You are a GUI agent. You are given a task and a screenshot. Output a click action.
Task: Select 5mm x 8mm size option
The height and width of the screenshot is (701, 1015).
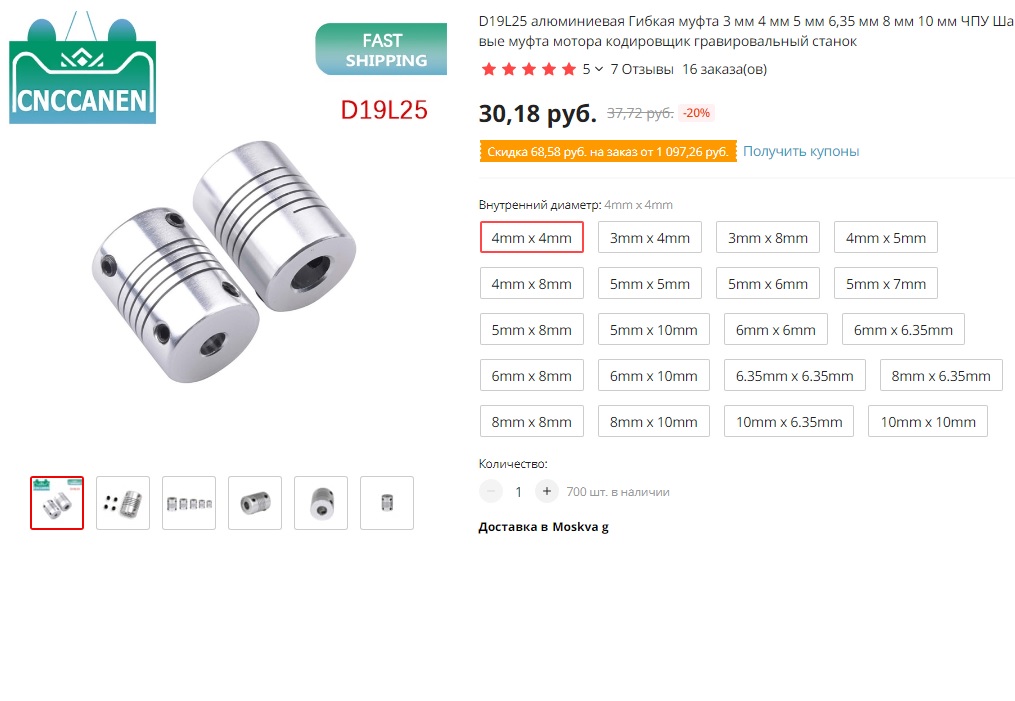pyautogui.click(x=531, y=329)
